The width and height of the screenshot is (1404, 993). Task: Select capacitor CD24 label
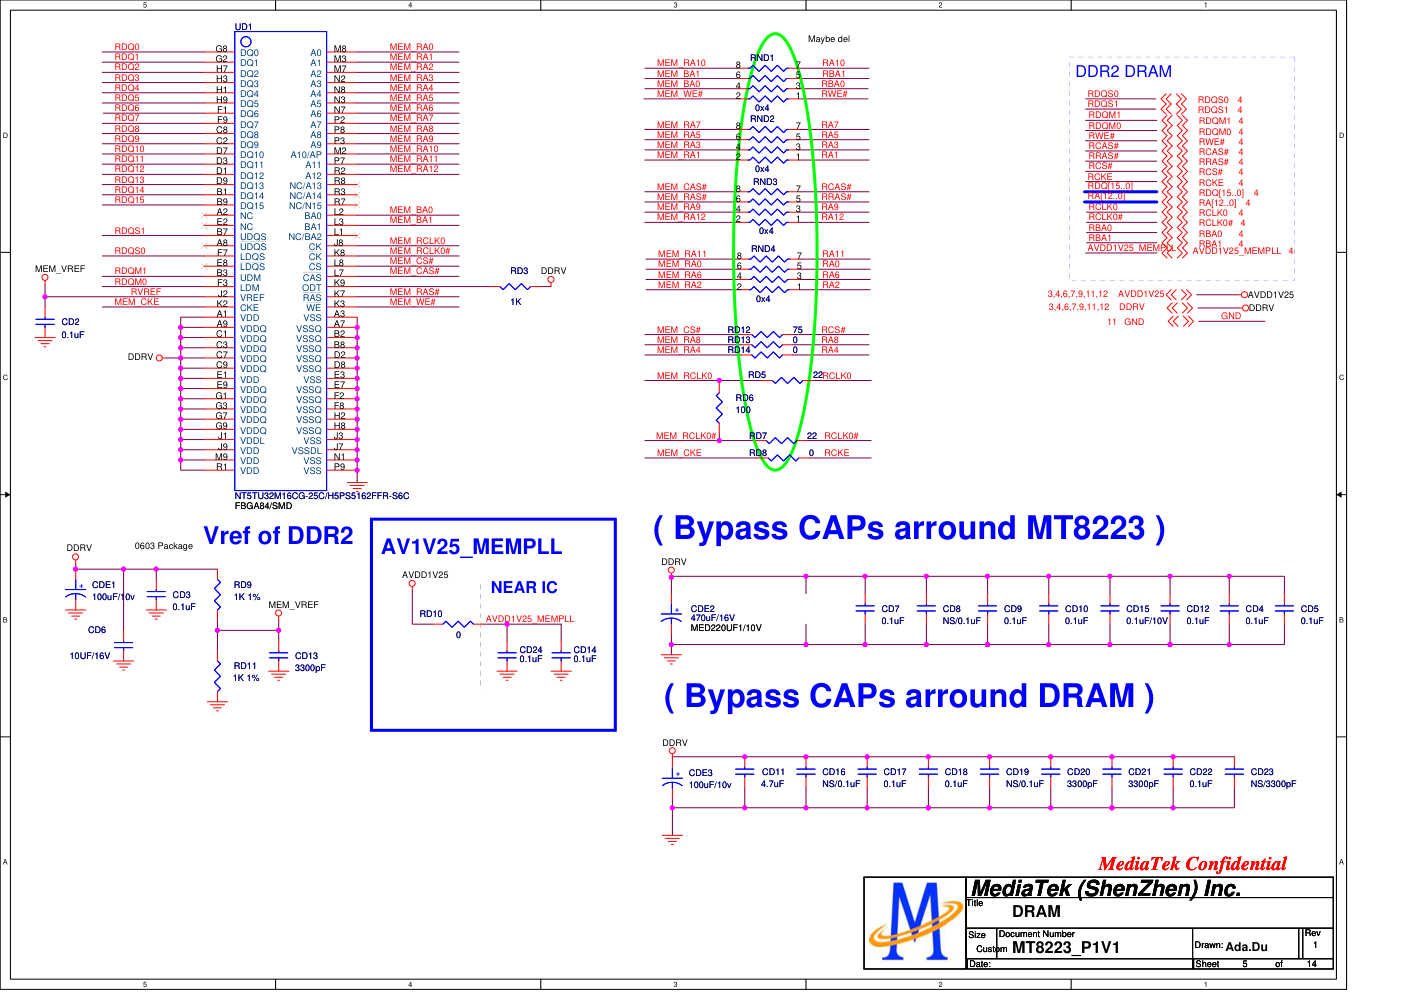(531, 650)
